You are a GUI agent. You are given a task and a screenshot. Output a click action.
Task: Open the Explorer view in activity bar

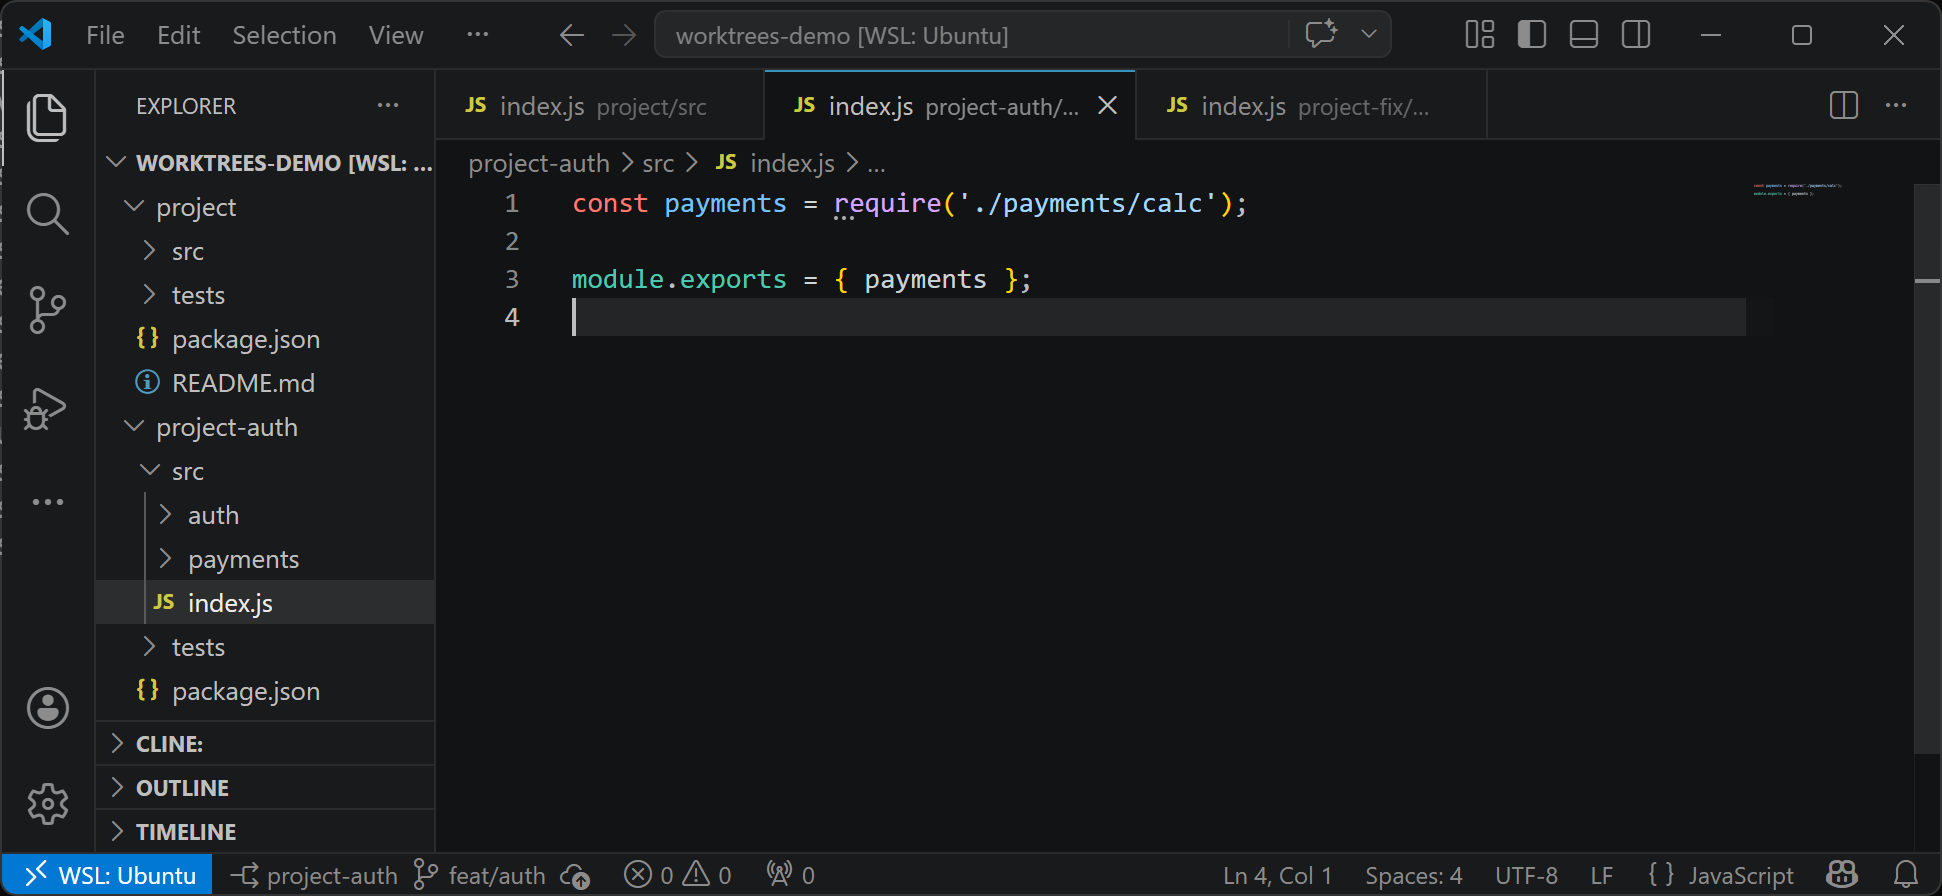click(x=47, y=118)
